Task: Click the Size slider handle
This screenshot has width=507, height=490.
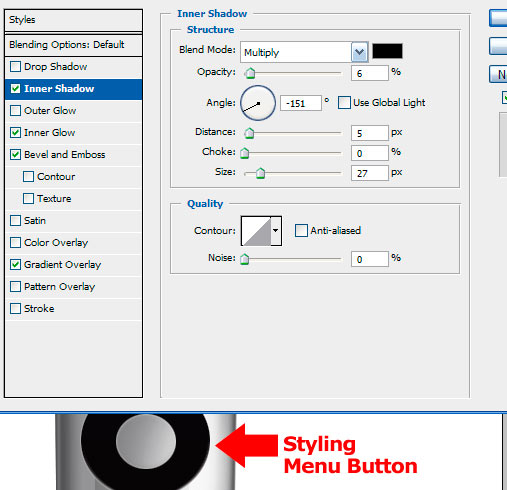Action: (260, 173)
